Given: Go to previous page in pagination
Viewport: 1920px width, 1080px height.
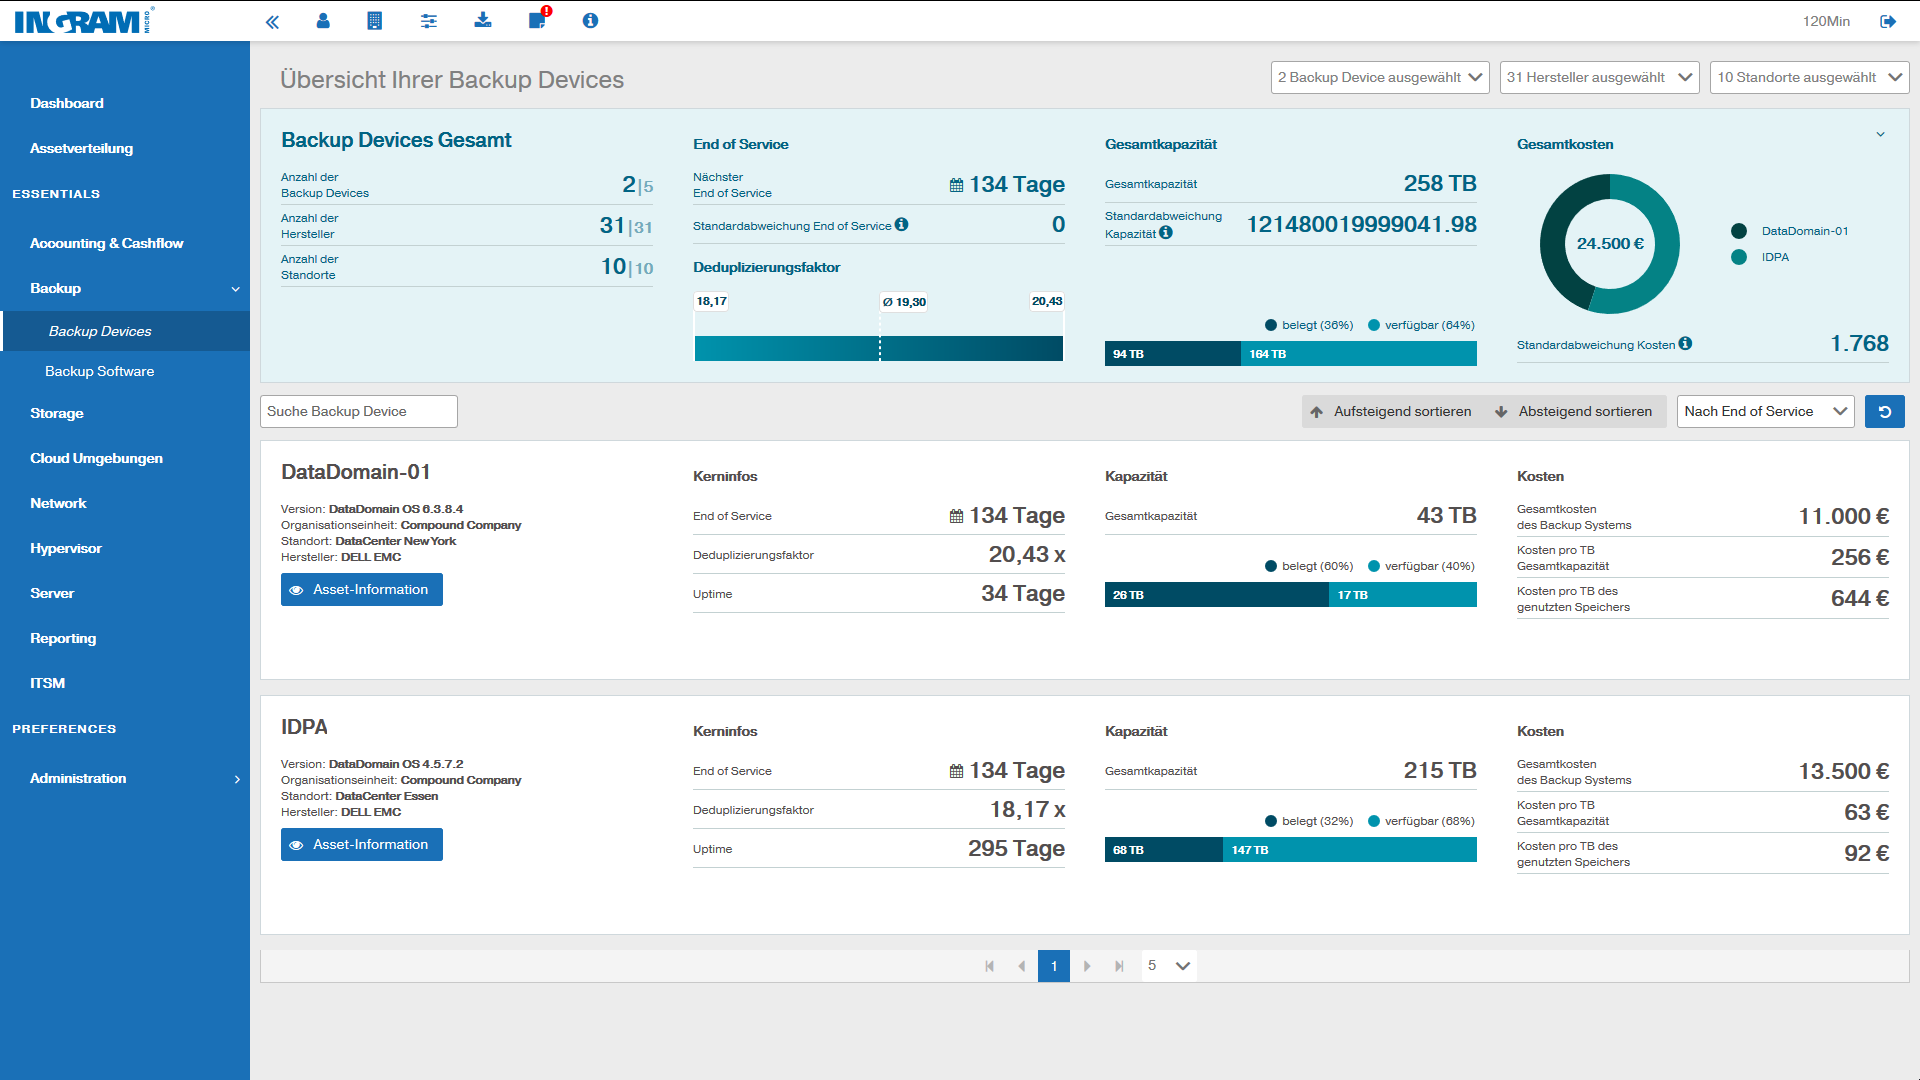Looking at the screenshot, I should click(1021, 966).
